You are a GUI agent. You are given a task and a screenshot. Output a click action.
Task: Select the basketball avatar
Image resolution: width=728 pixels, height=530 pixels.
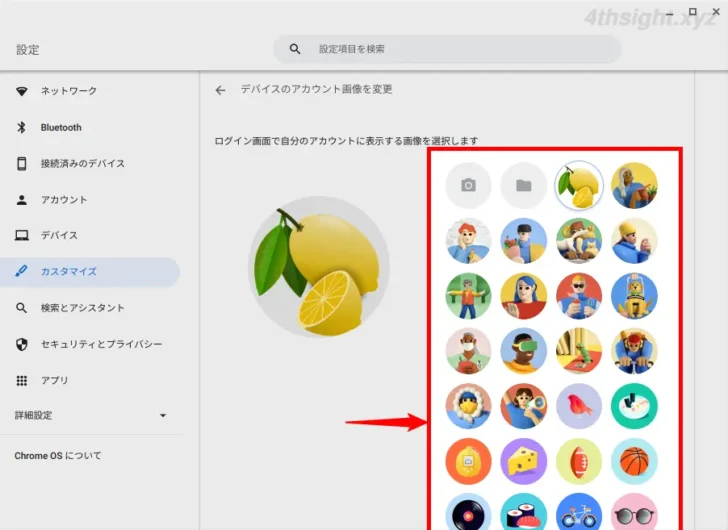coord(634,462)
